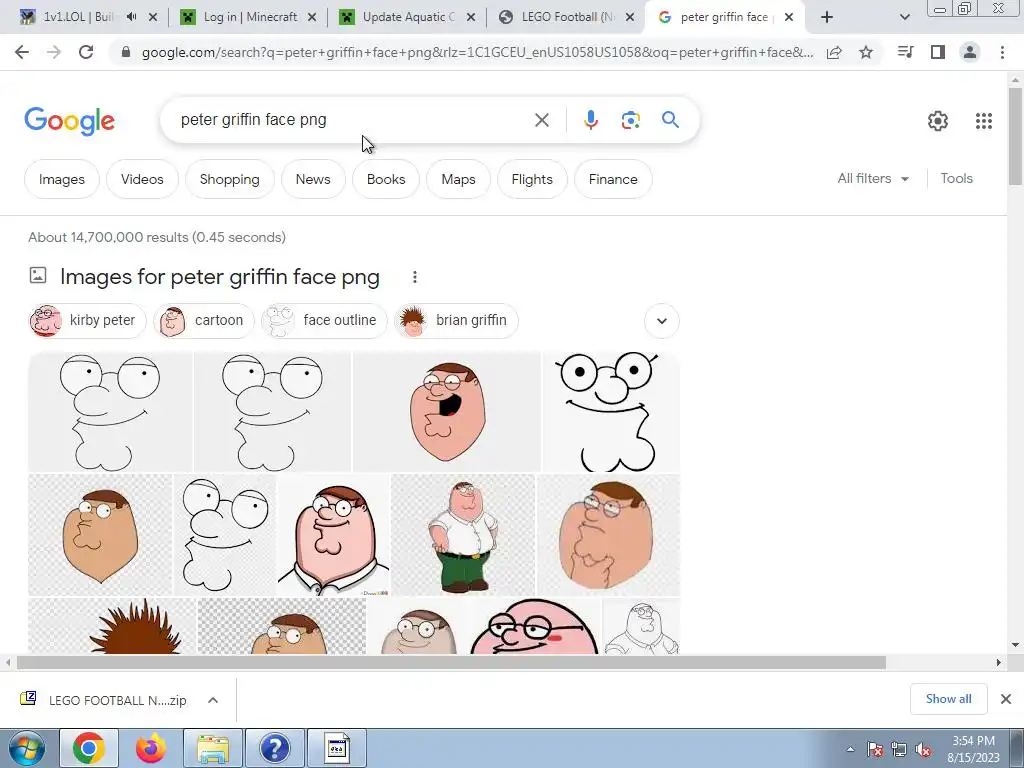Click the cartoon chip

pyautogui.click(x=203, y=321)
